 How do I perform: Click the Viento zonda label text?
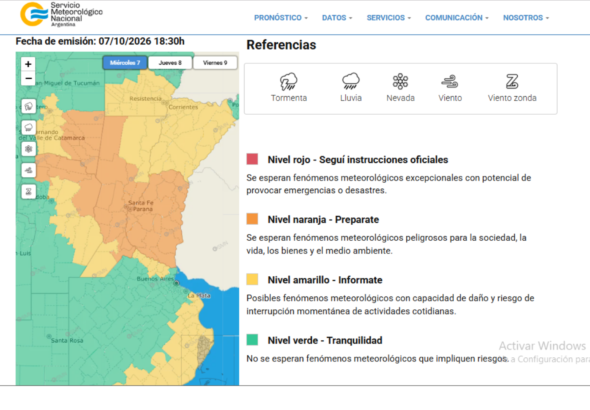(x=512, y=98)
